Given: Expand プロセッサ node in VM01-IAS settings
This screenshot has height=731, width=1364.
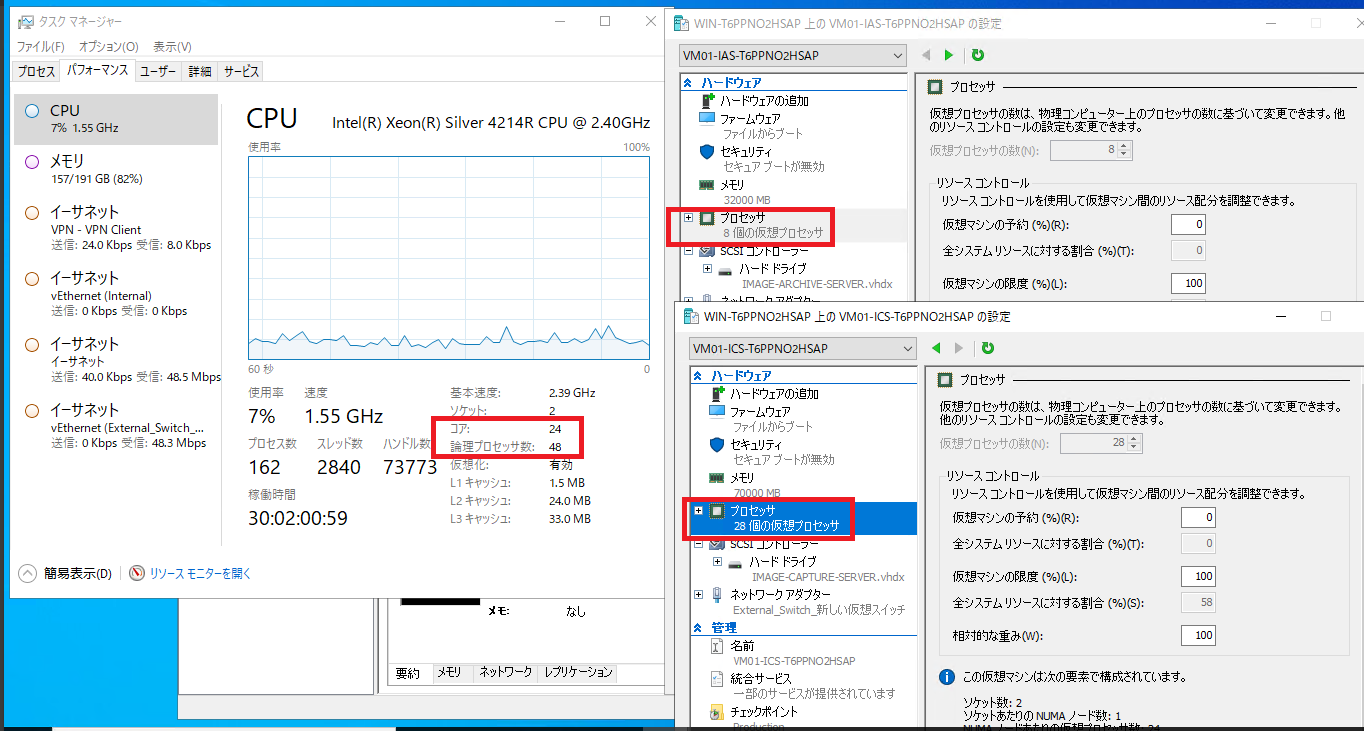Looking at the screenshot, I should click(688, 217).
